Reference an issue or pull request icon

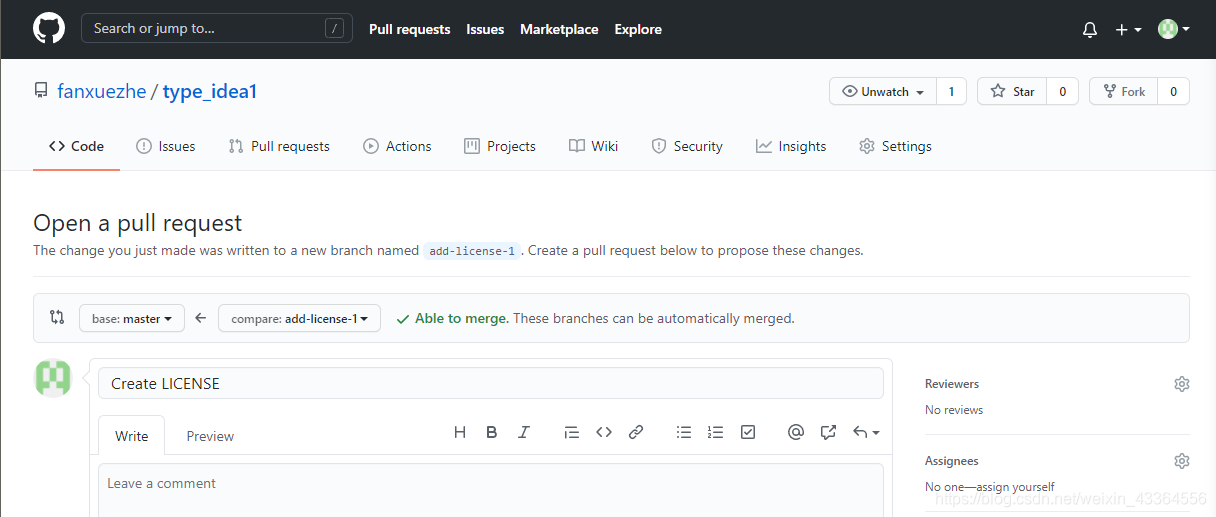(x=828, y=432)
